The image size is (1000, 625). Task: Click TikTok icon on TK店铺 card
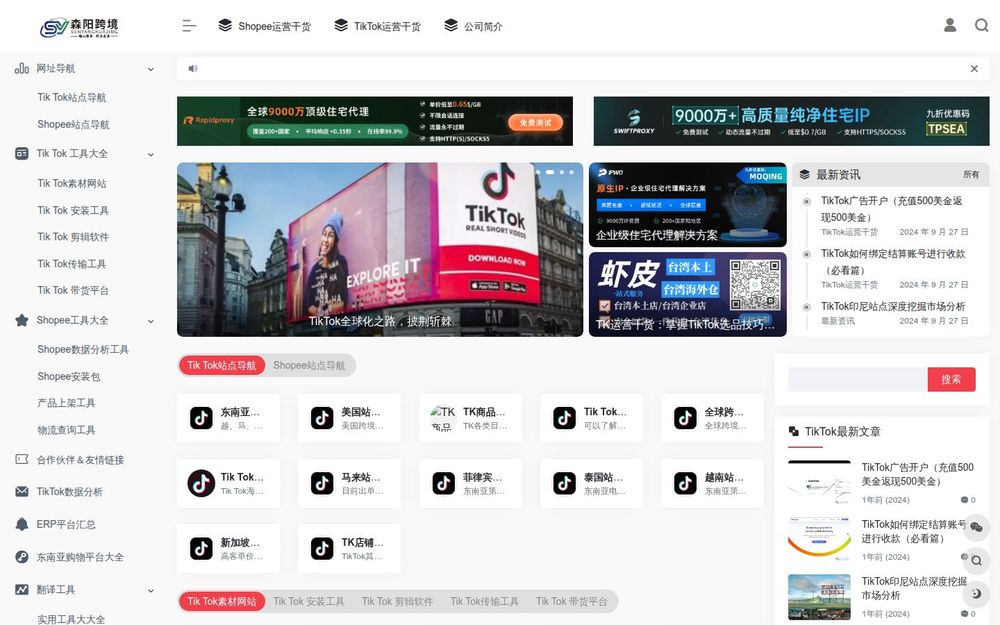click(322, 548)
